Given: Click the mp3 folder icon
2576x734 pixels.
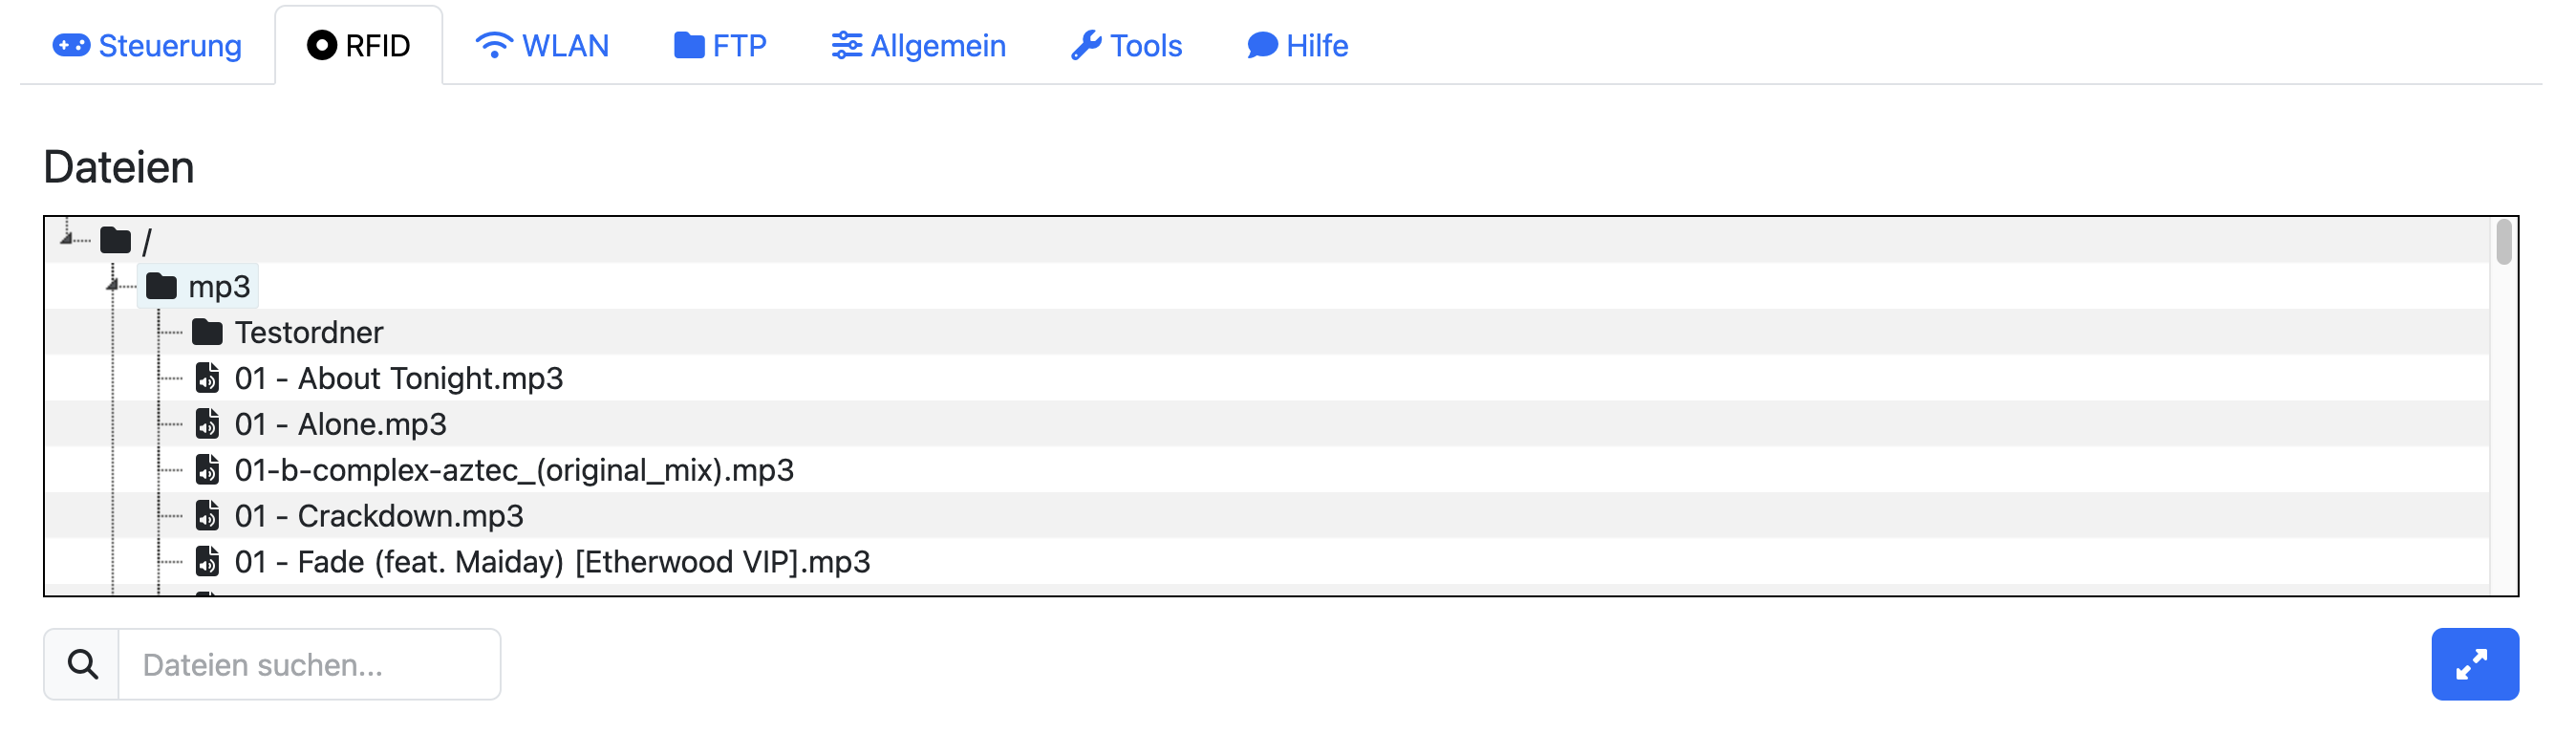Looking at the screenshot, I should coord(161,287).
